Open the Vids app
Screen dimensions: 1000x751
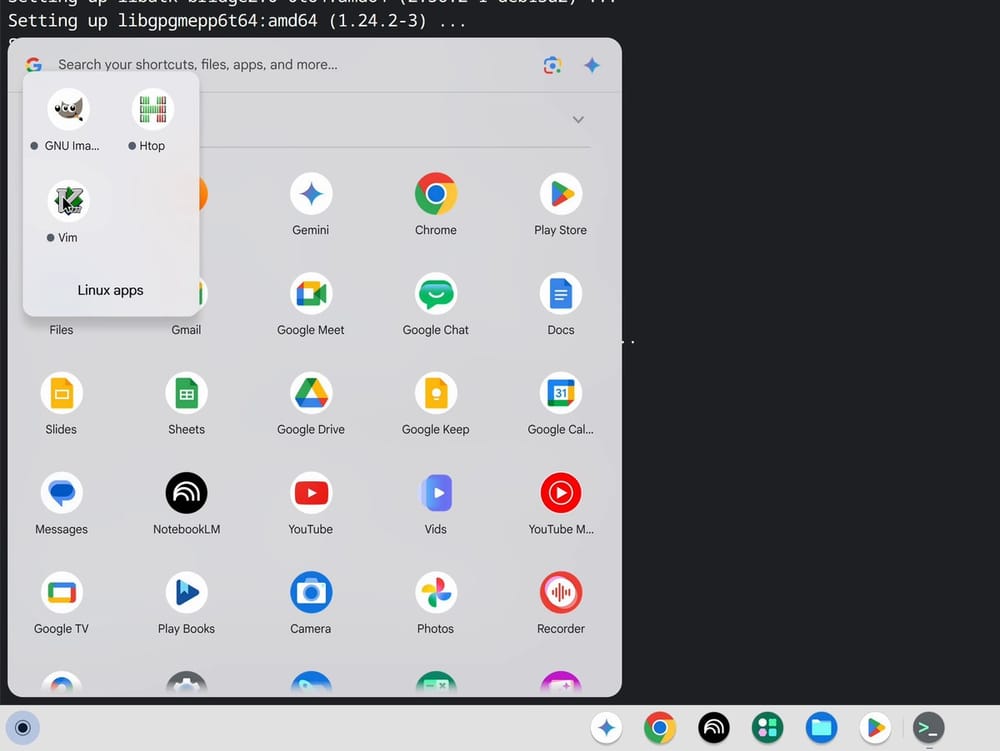click(x=436, y=493)
